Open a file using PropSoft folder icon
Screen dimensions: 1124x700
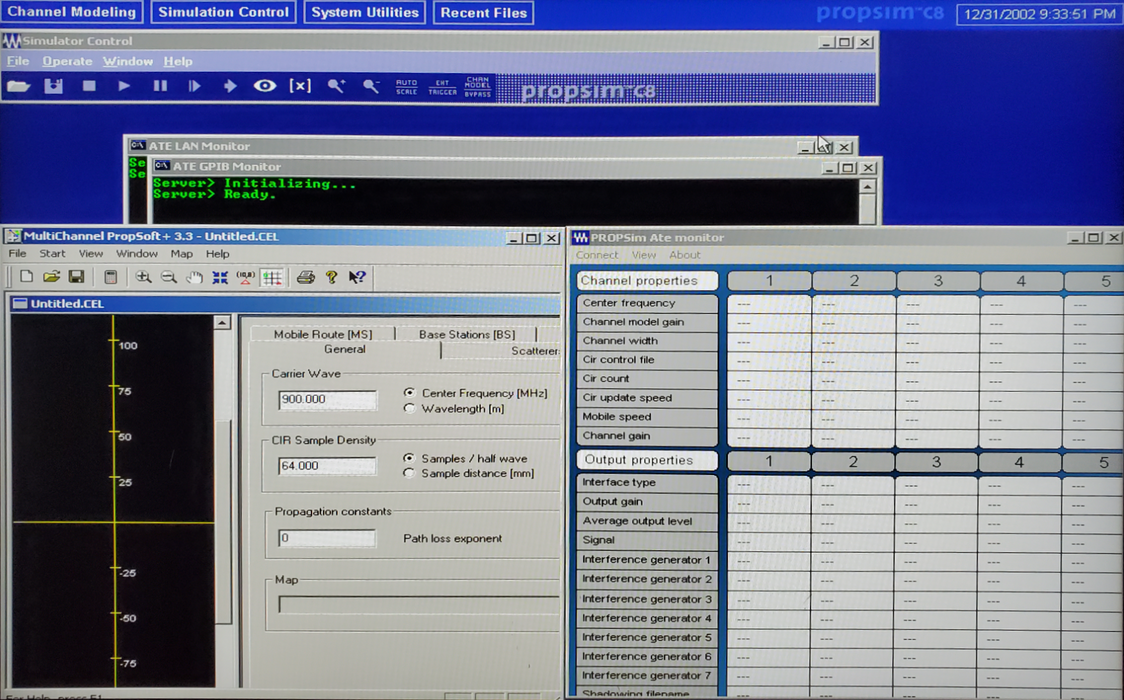click(x=51, y=277)
